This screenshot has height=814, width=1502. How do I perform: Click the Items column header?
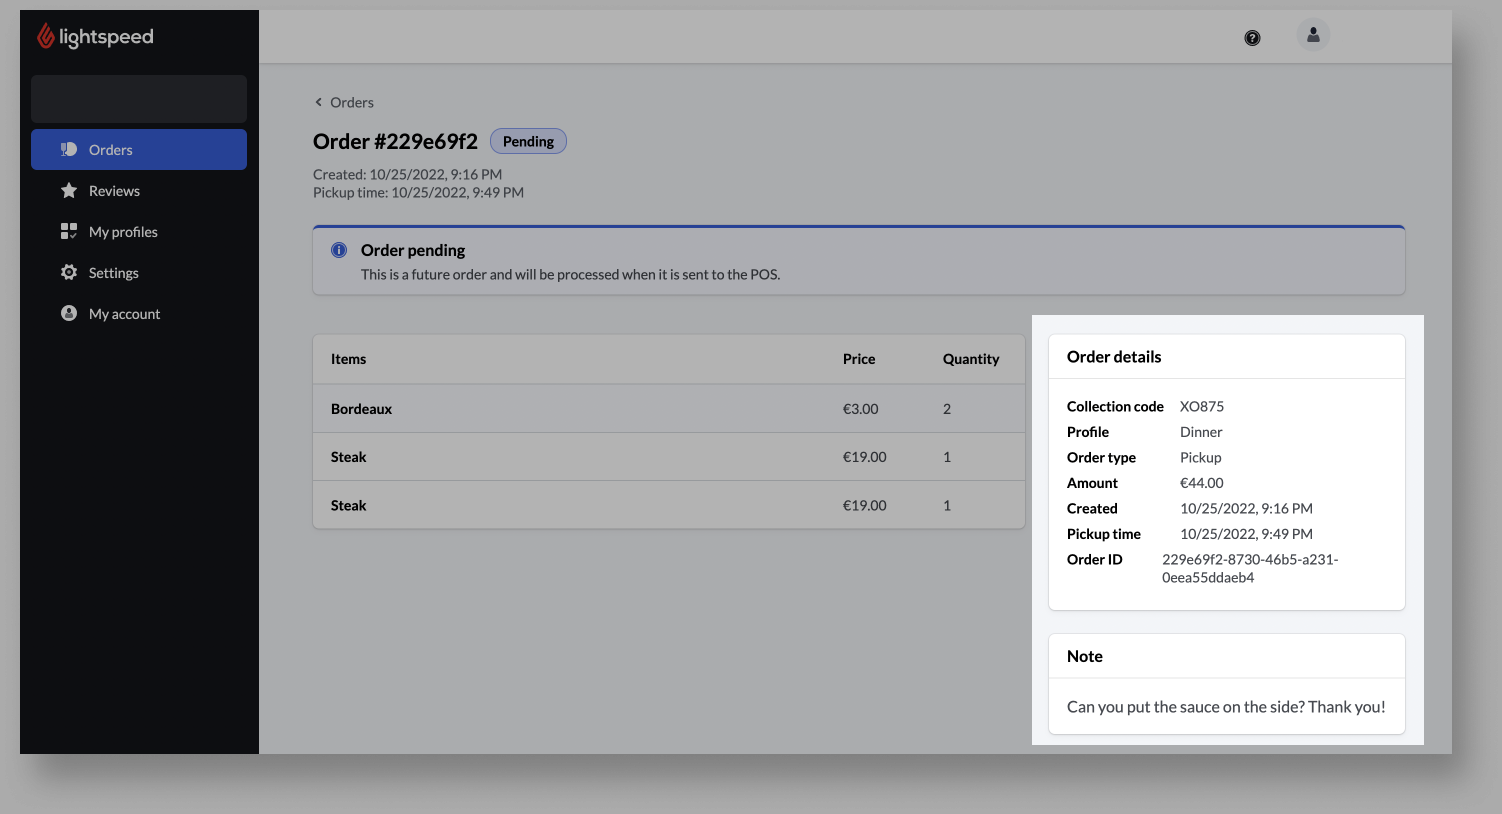coord(348,359)
